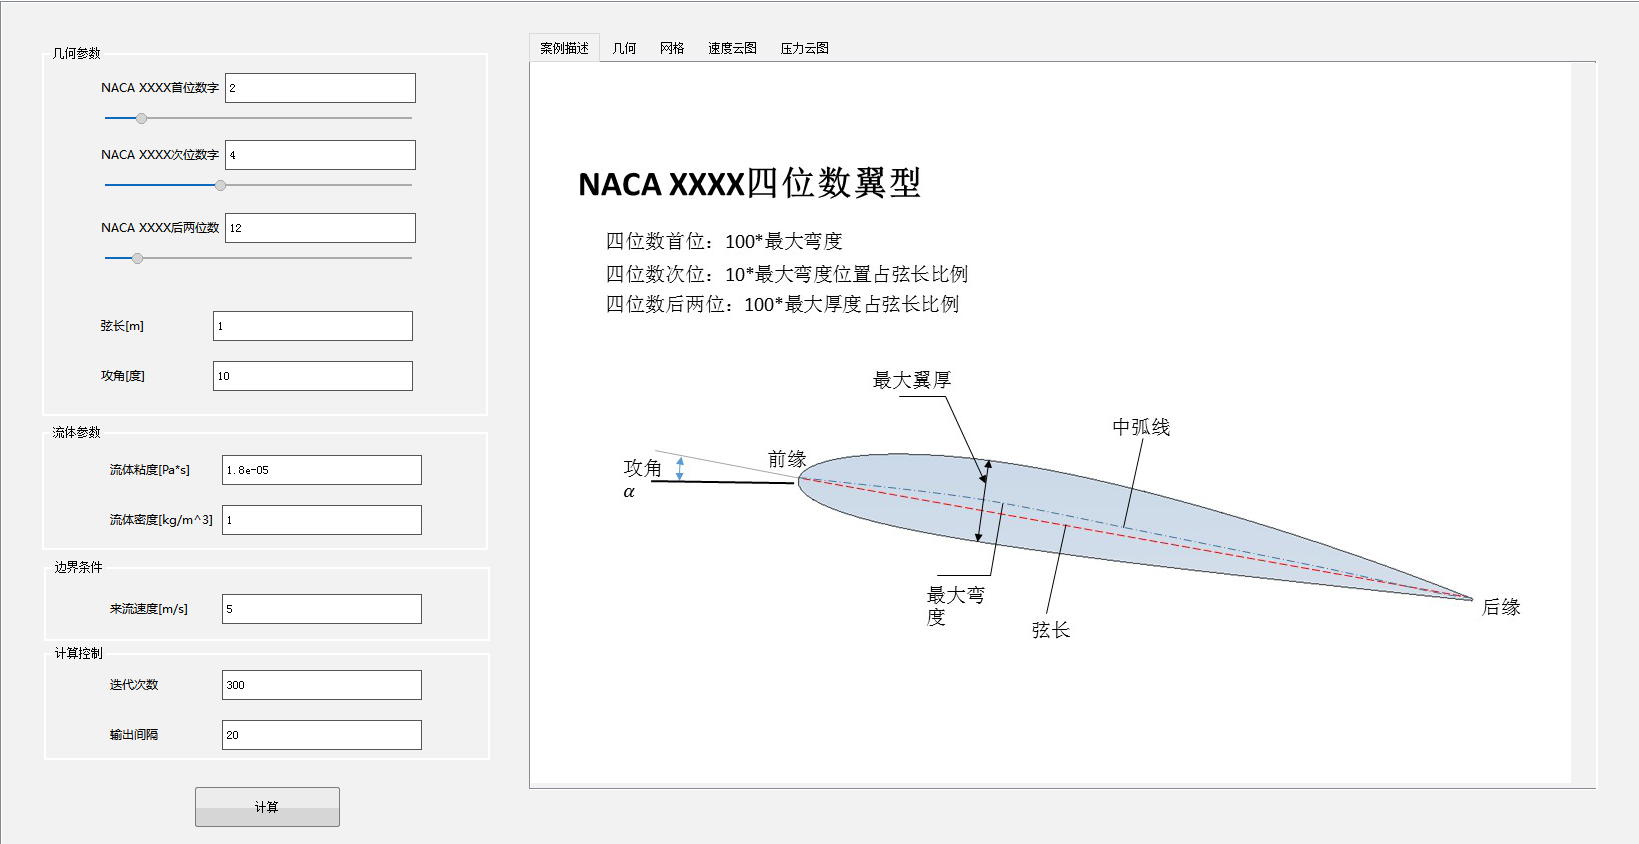Screen dimensions: 1639x844
Task: Click the 中弧线 diagram label
Action: [x=1141, y=427]
